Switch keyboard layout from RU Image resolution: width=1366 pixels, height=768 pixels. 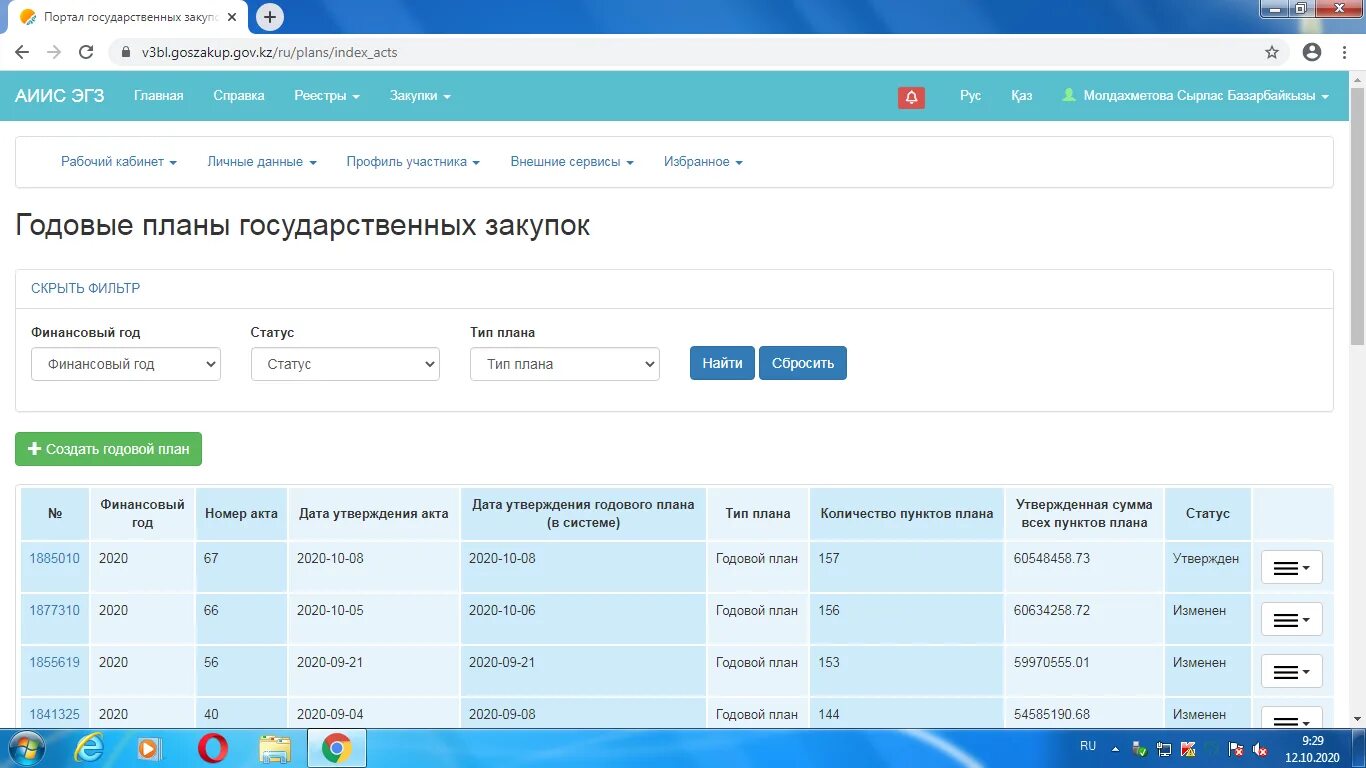tap(1088, 746)
